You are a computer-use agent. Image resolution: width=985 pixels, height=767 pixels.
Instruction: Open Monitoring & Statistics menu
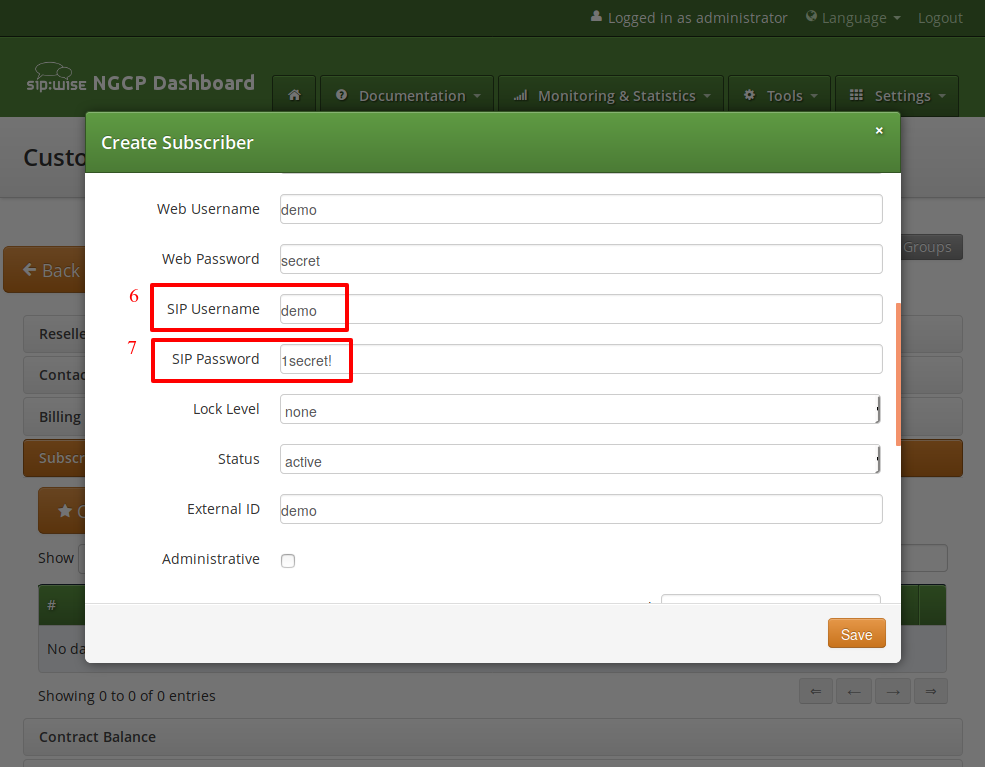611,96
